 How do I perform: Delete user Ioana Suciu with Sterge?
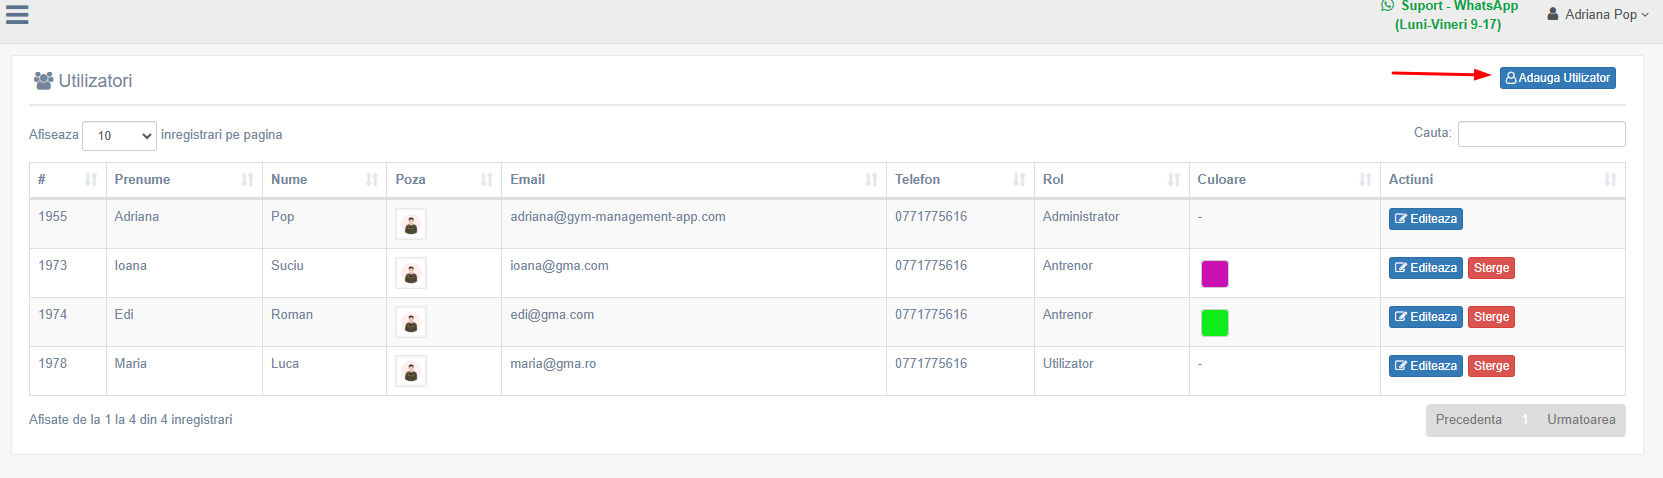1491,268
